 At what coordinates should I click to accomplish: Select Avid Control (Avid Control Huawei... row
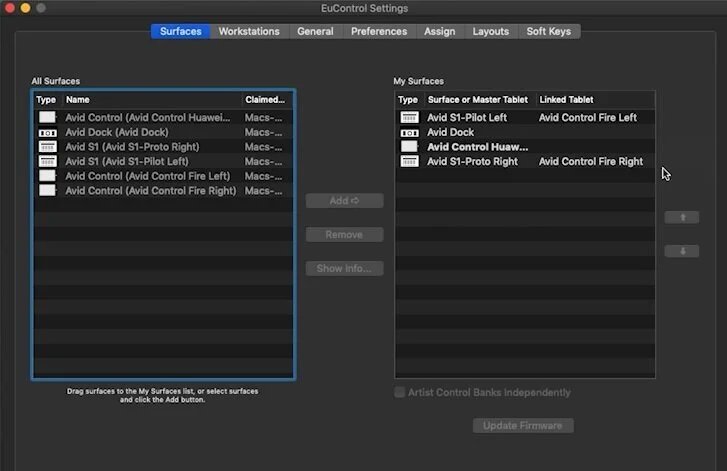[x=163, y=117]
